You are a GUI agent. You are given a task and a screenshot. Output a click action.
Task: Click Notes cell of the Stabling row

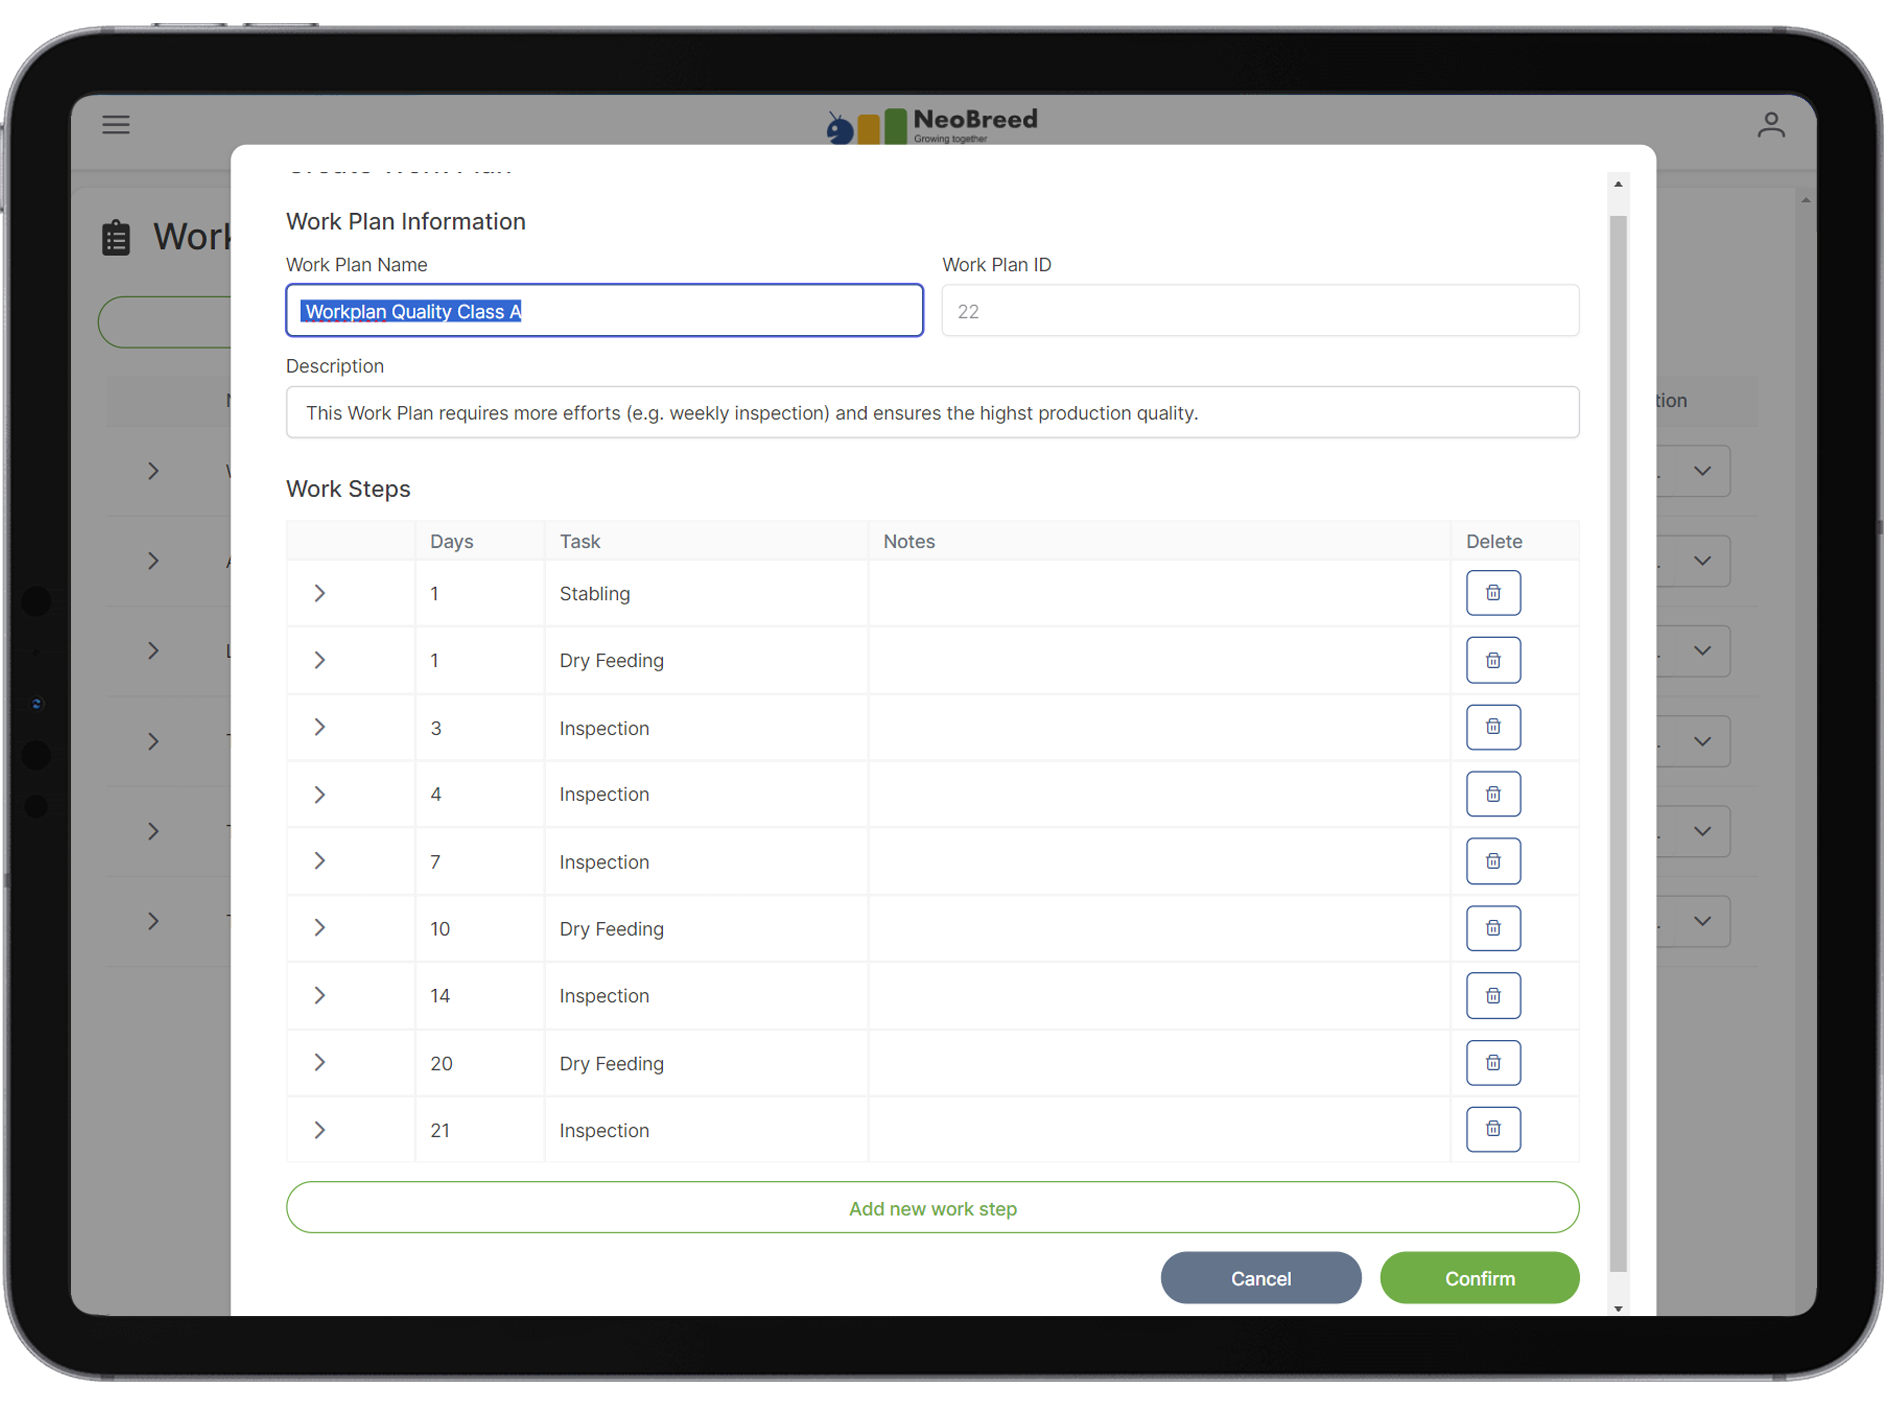tap(1159, 593)
